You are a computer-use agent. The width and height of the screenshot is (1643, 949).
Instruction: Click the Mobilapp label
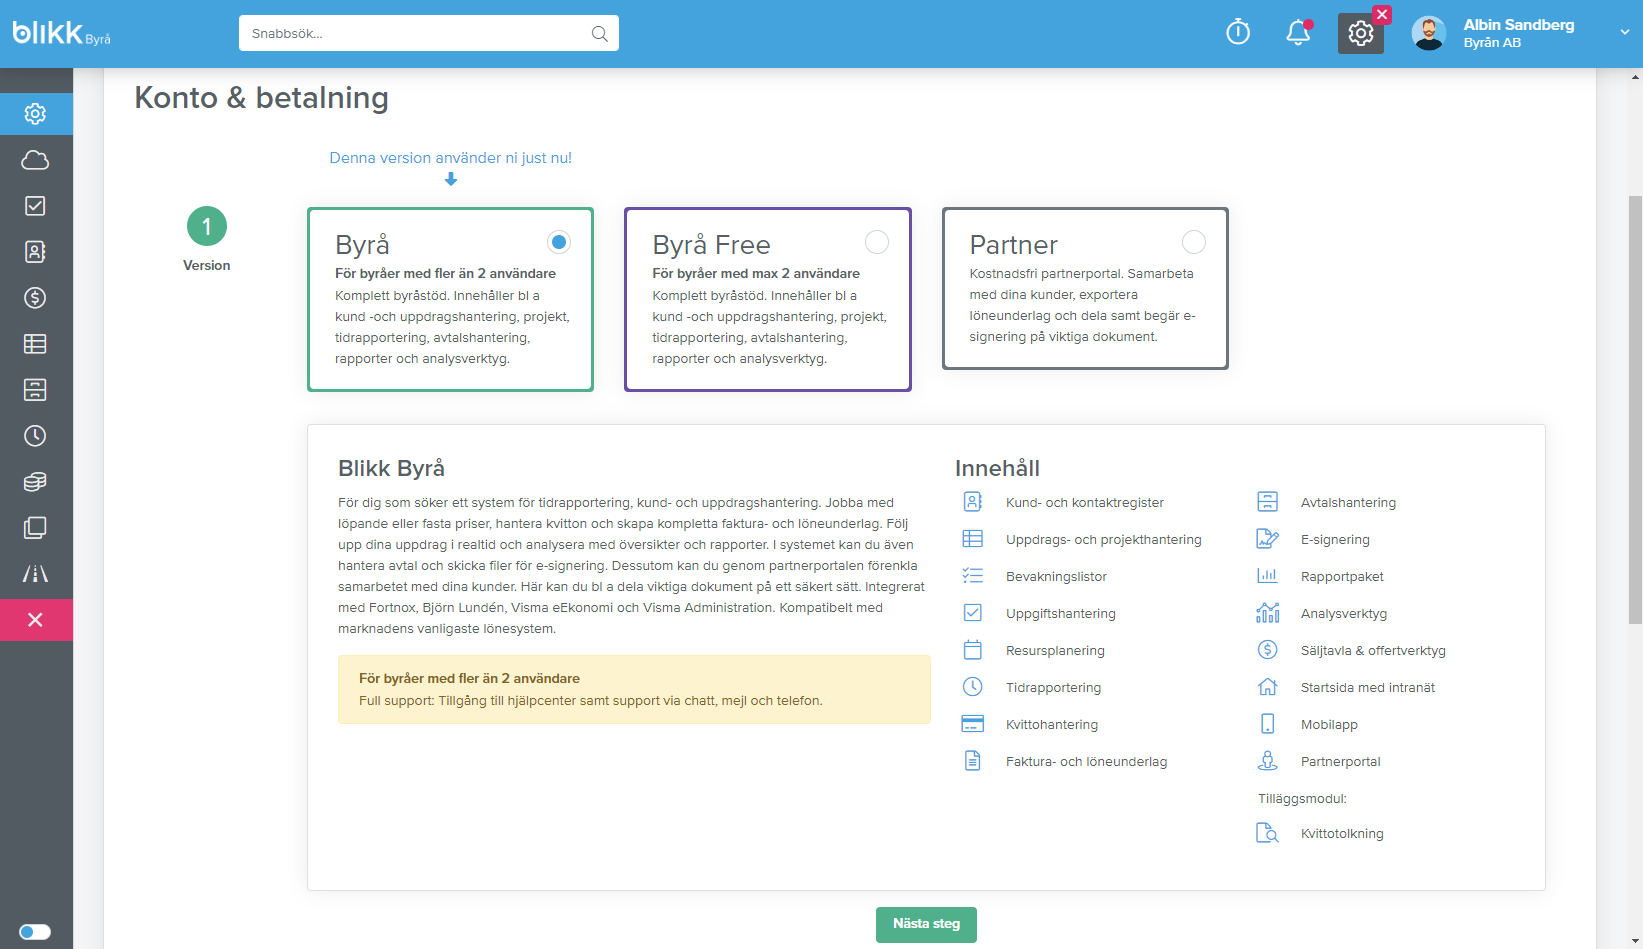tap(1329, 725)
